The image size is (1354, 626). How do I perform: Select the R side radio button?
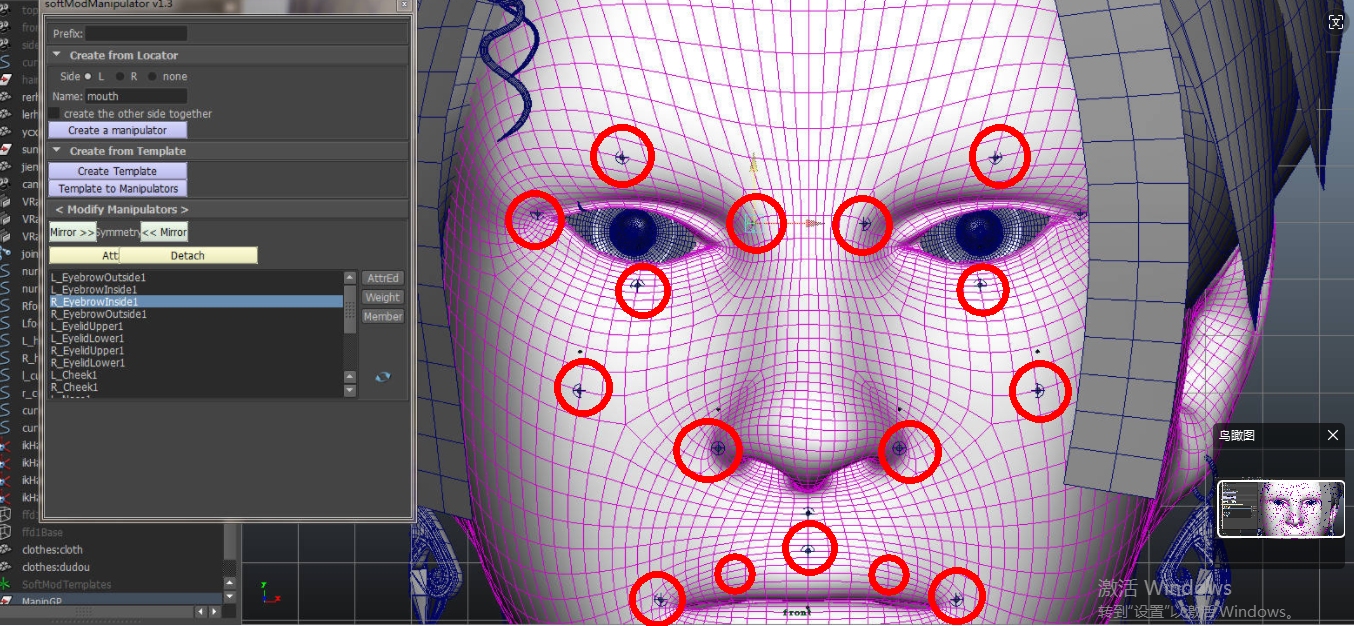120,76
